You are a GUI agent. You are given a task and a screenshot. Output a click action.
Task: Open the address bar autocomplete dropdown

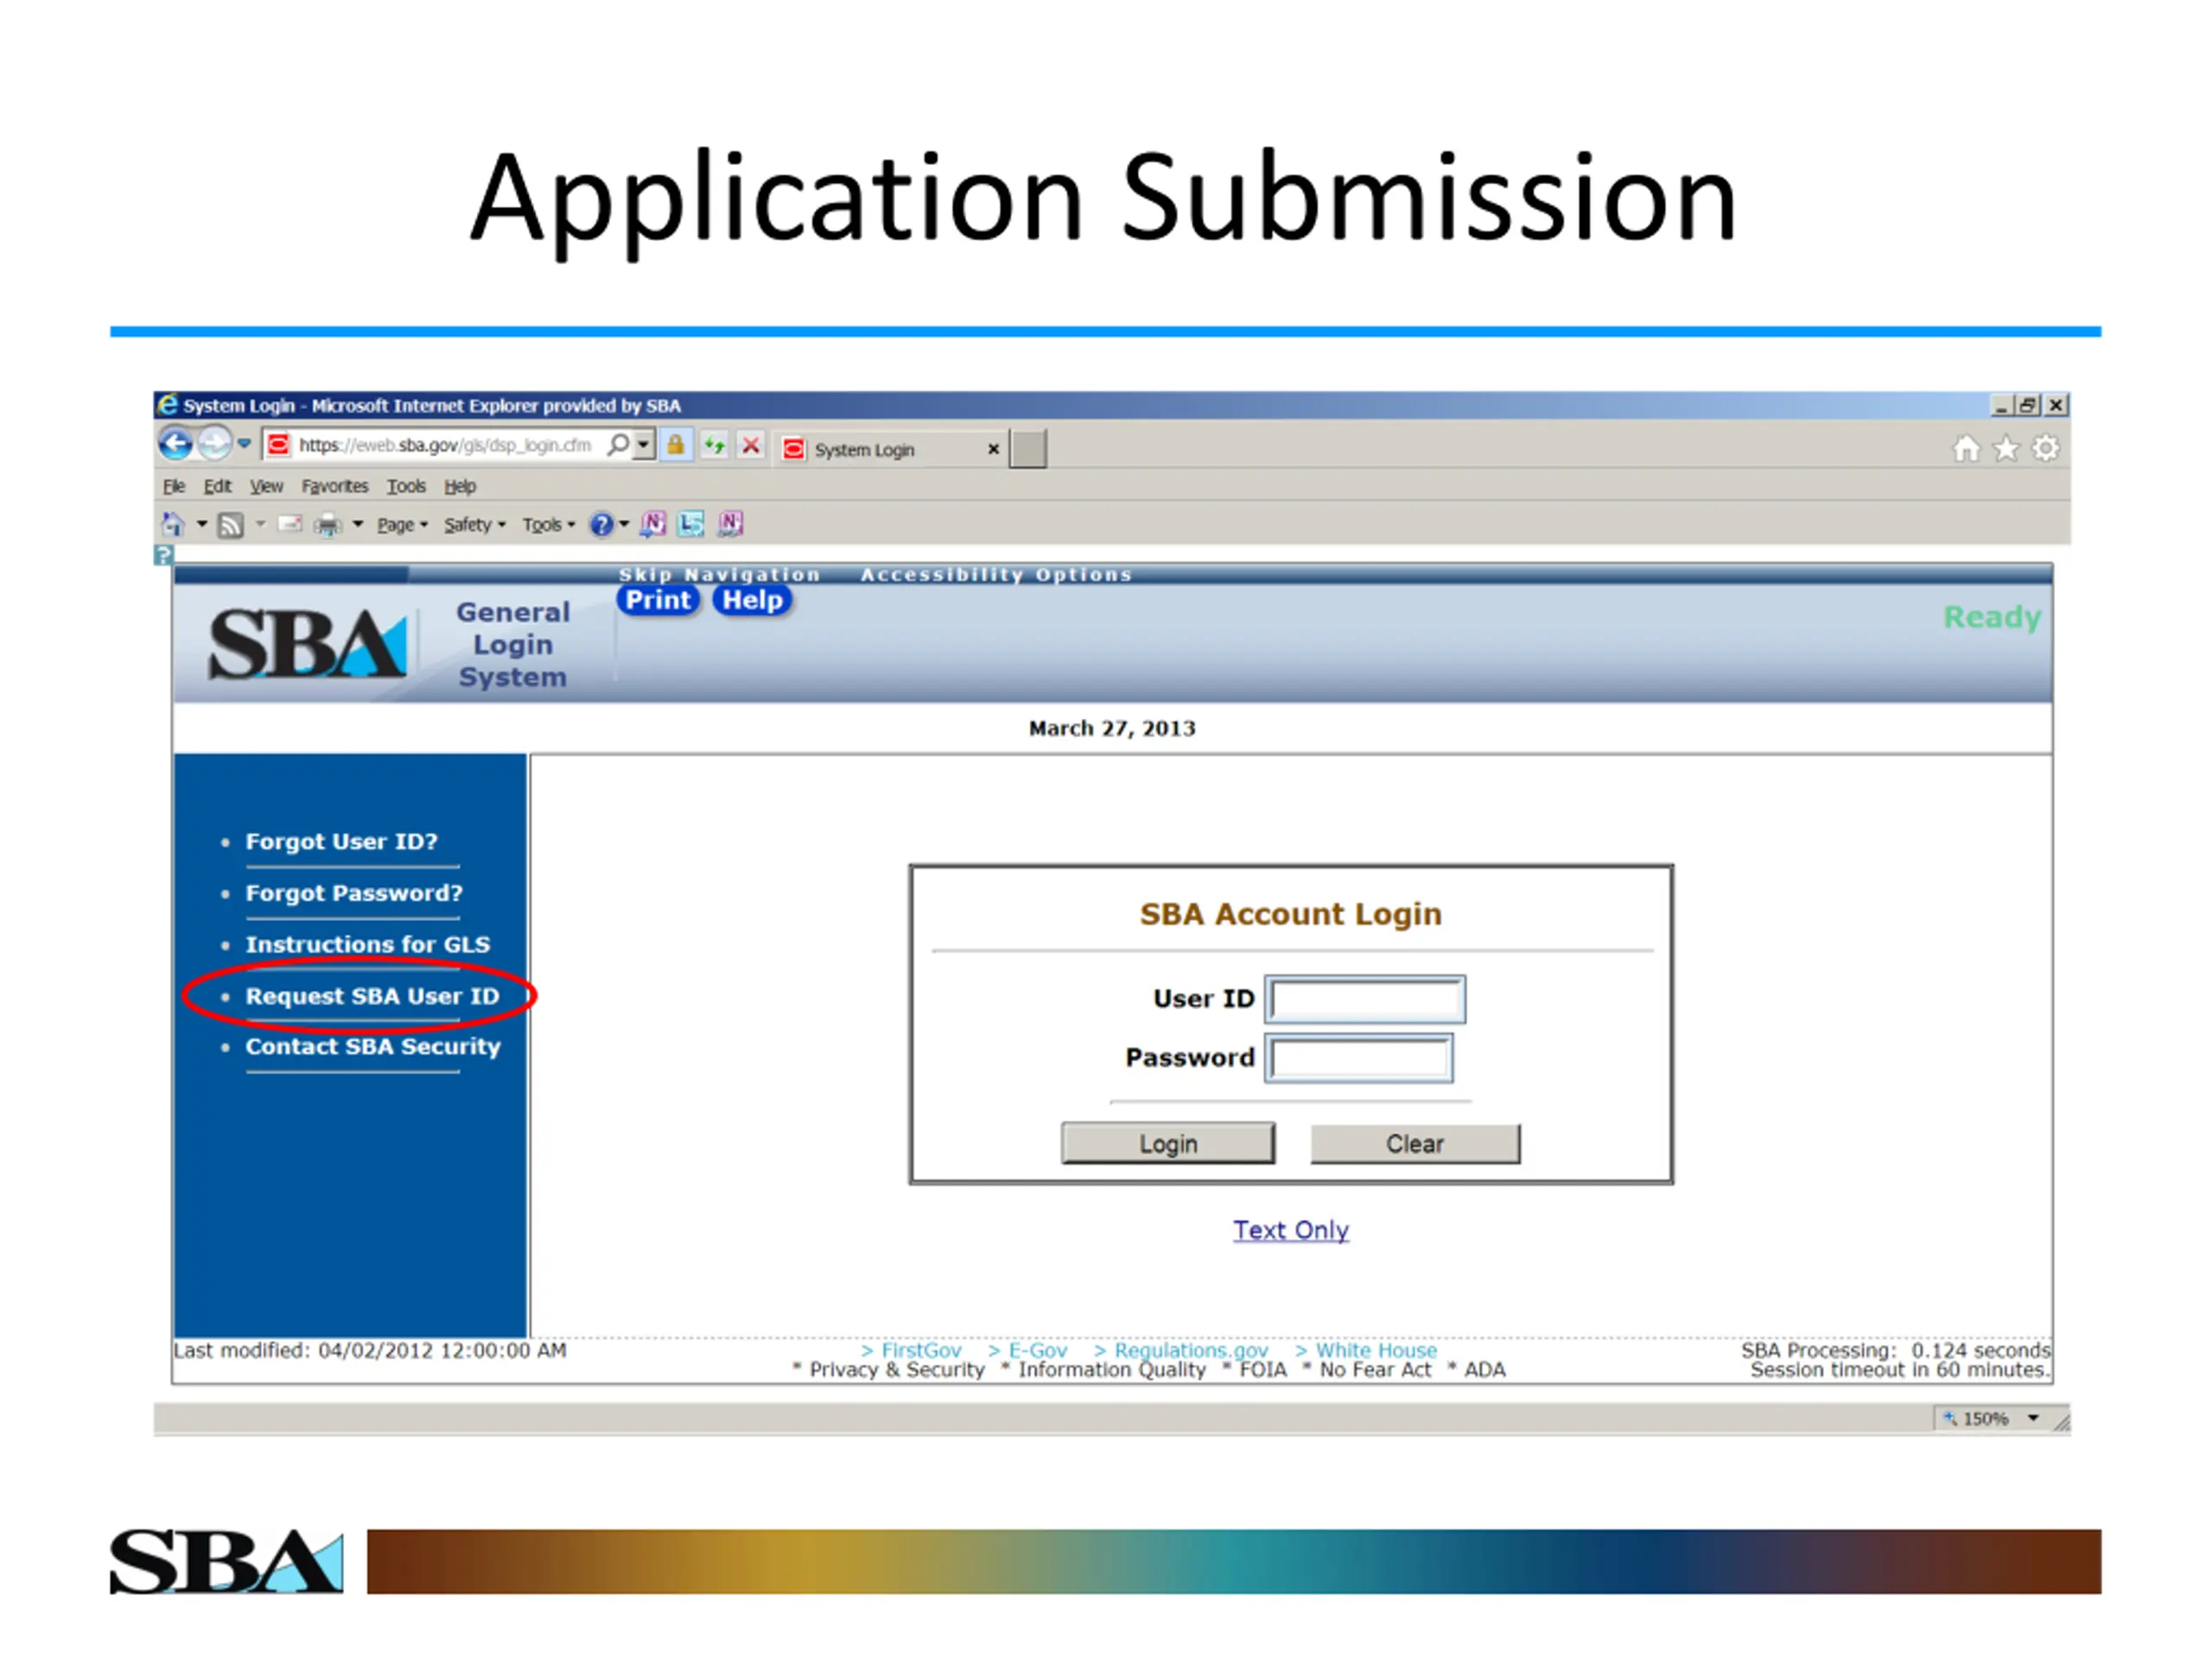pyautogui.click(x=644, y=444)
